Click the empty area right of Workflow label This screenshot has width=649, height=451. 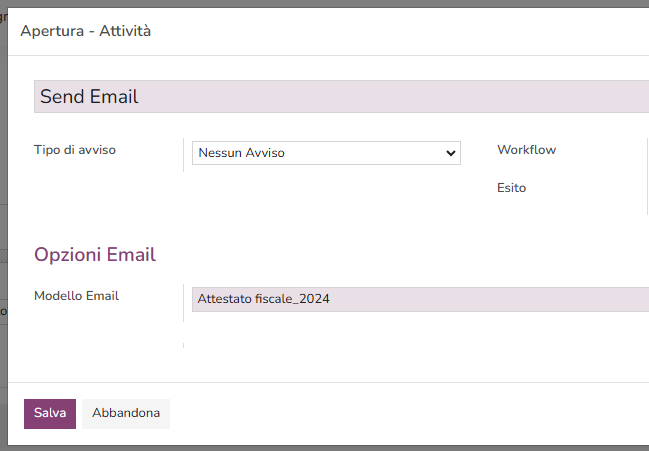pos(600,150)
